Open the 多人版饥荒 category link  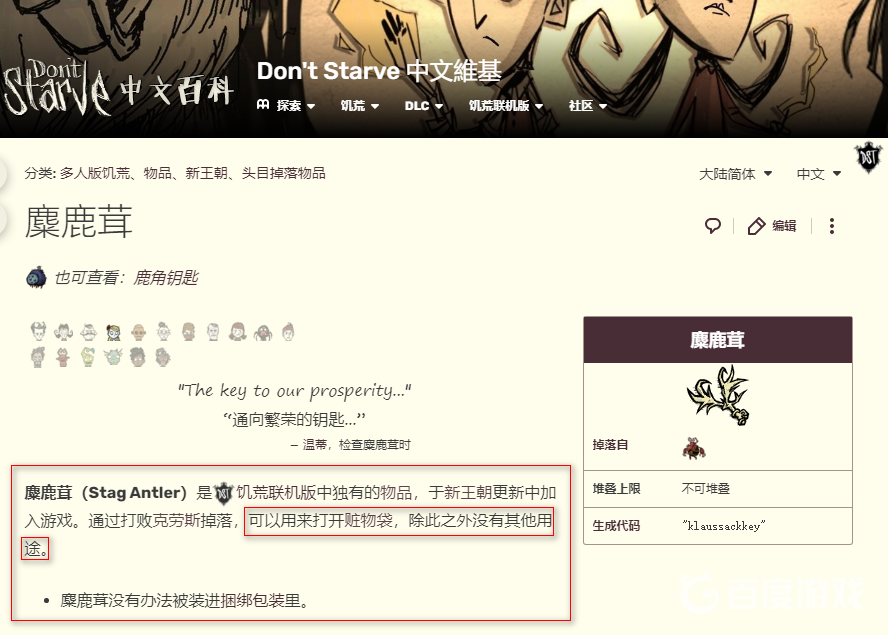(95, 173)
